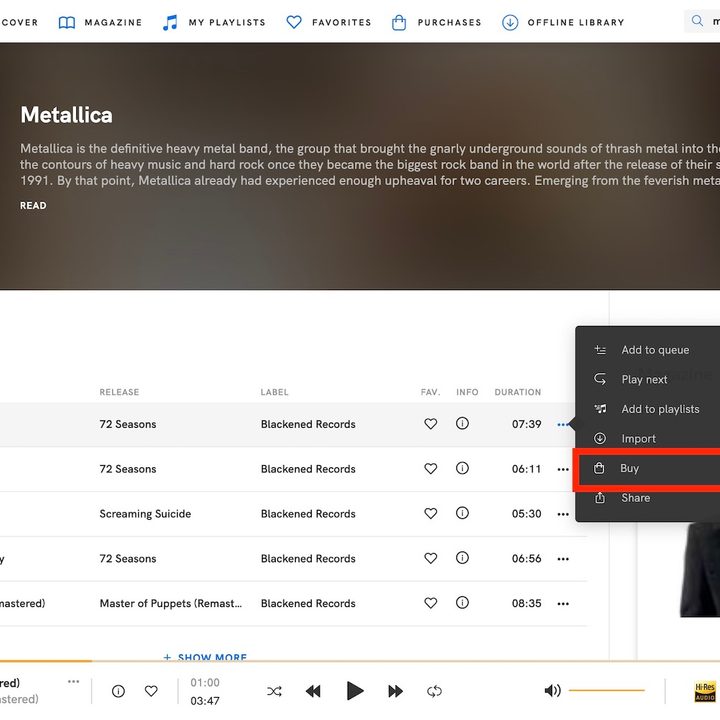Favorite the 05:30 Screaming Suicide track
The width and height of the screenshot is (720, 720).
pyautogui.click(x=430, y=513)
